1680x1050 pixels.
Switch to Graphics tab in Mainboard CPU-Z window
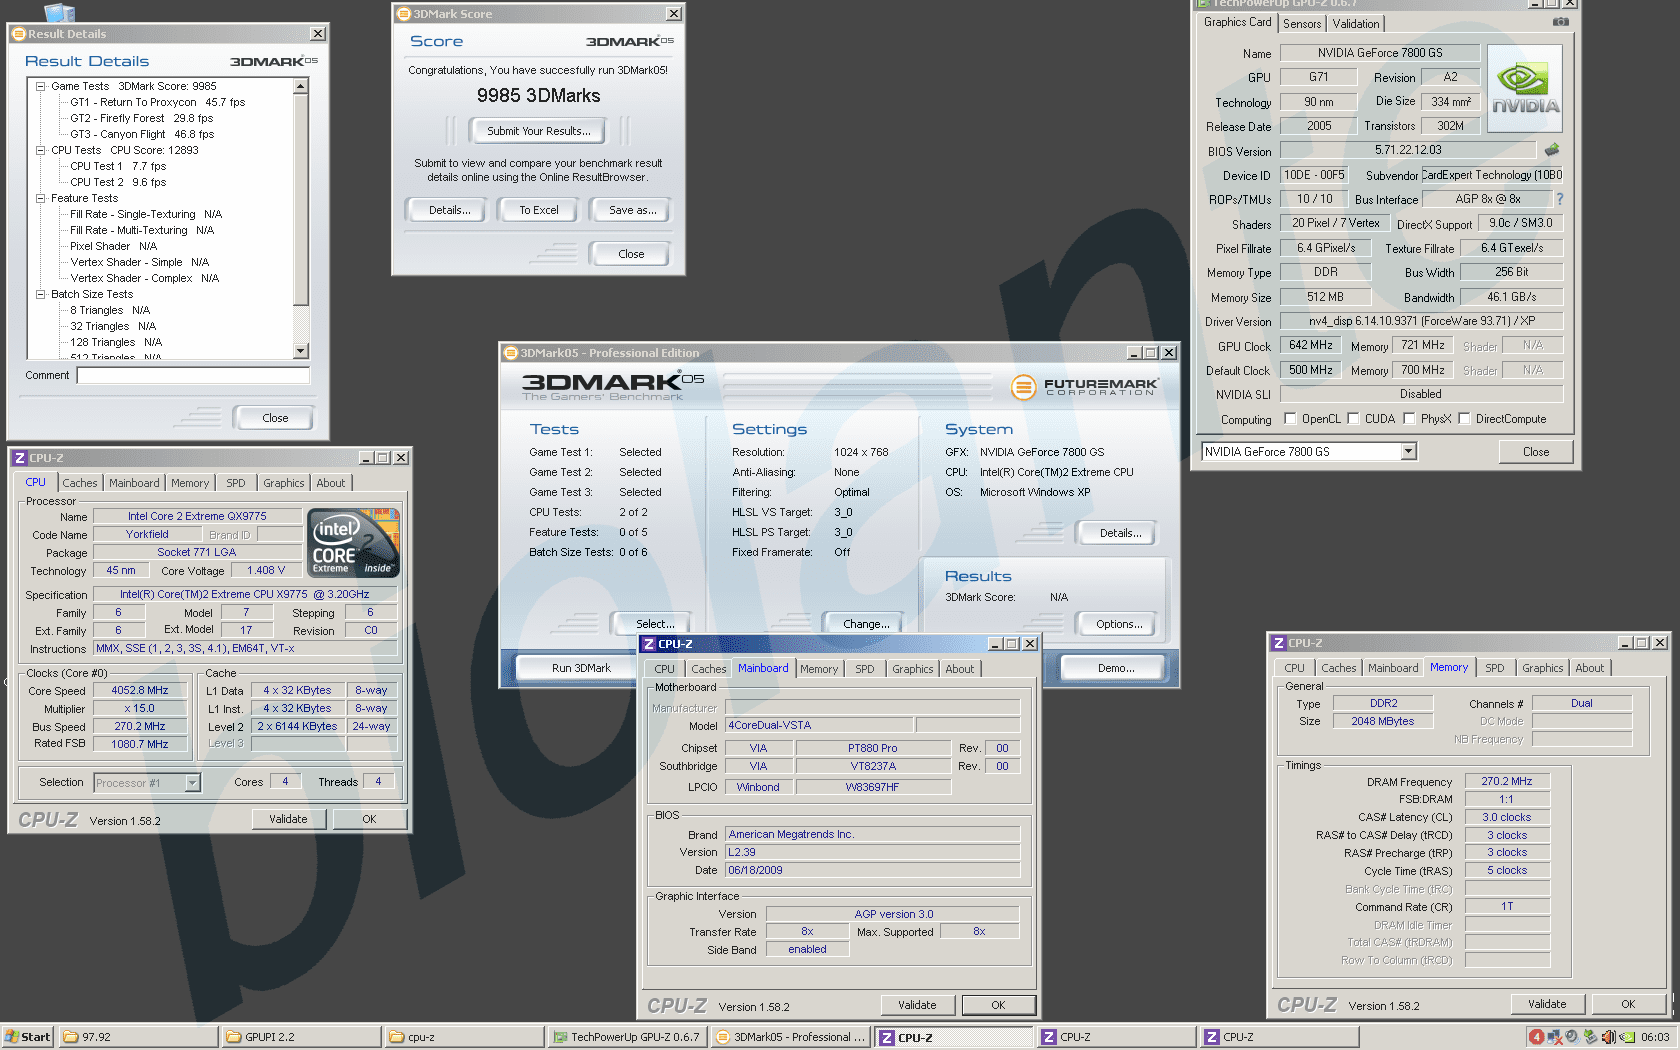click(x=912, y=669)
